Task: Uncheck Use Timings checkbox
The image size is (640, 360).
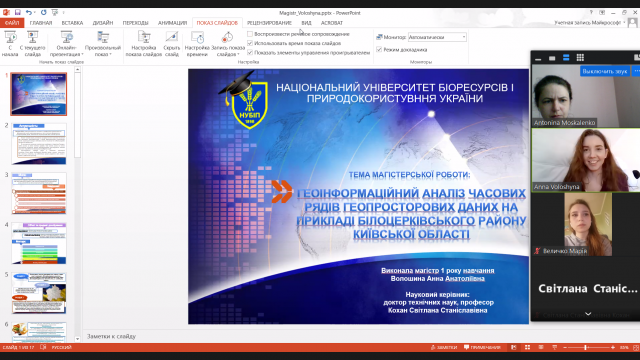Action: [250, 43]
